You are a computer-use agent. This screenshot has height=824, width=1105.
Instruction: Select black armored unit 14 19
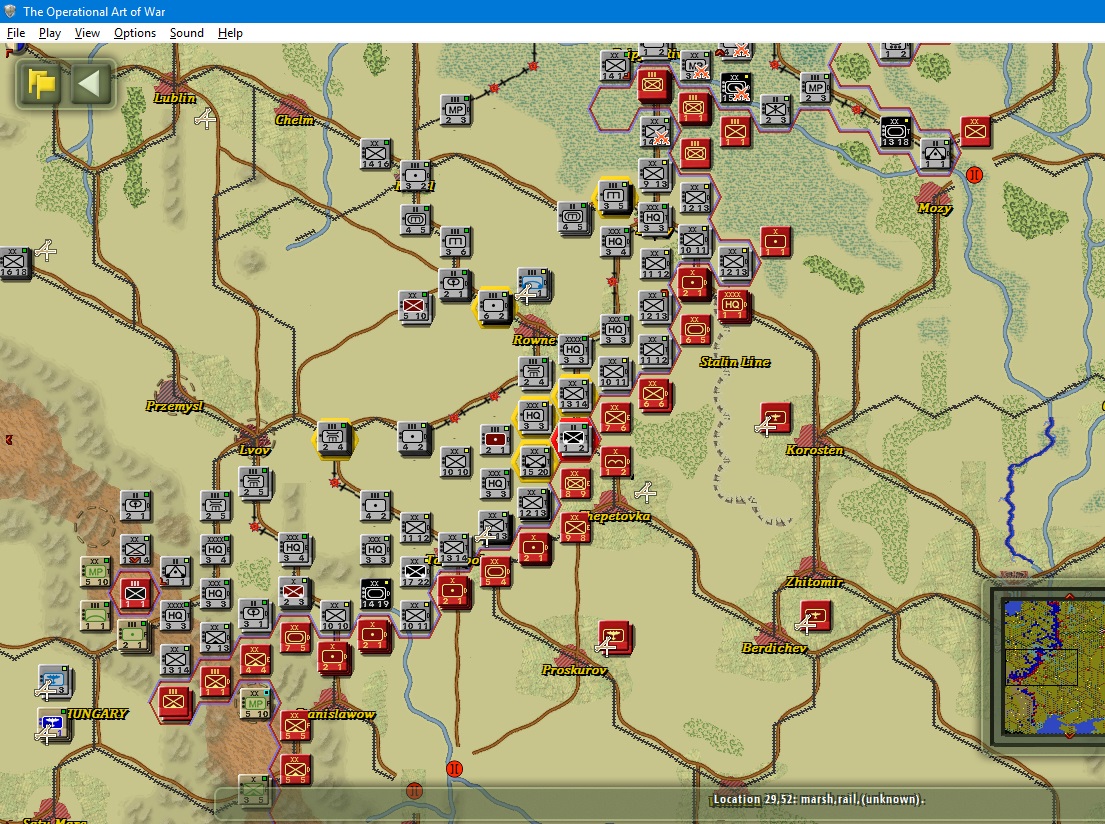[376, 594]
